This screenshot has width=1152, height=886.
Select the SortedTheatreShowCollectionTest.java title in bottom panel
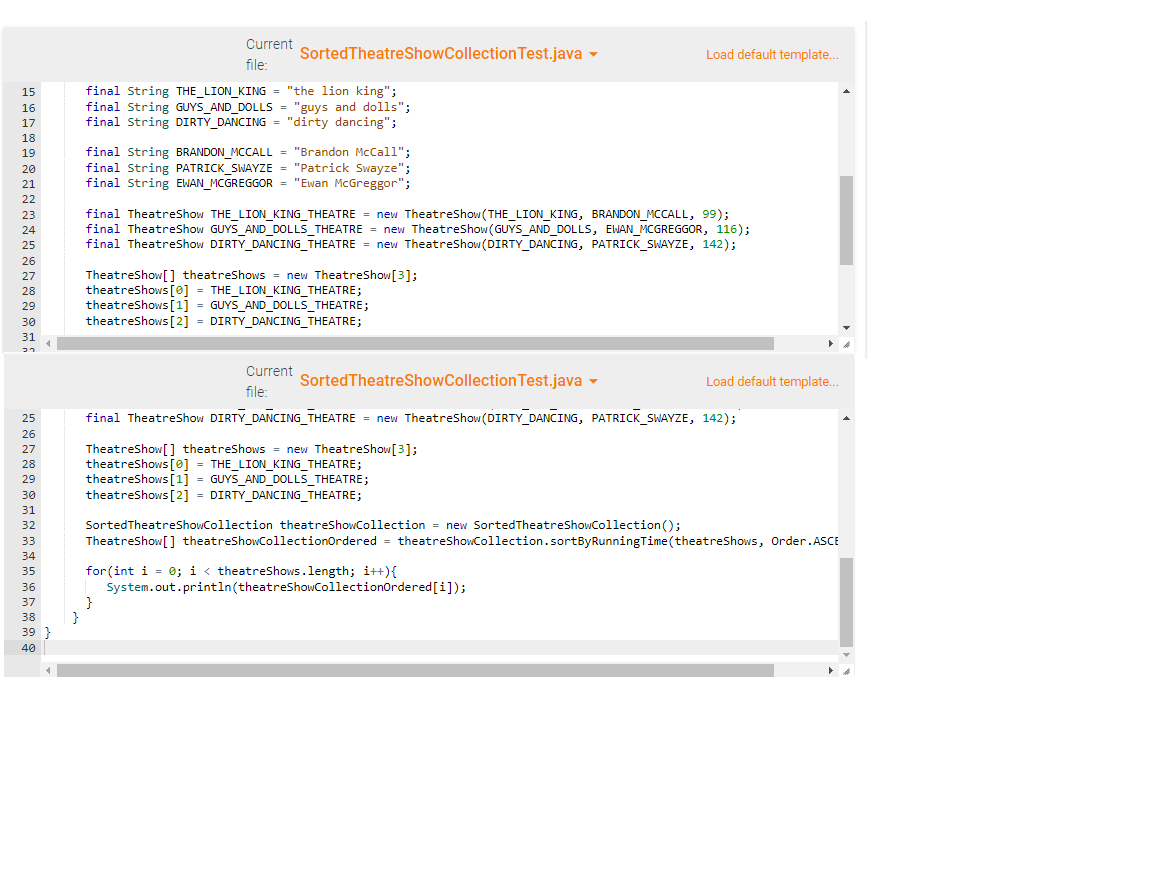[x=440, y=381]
